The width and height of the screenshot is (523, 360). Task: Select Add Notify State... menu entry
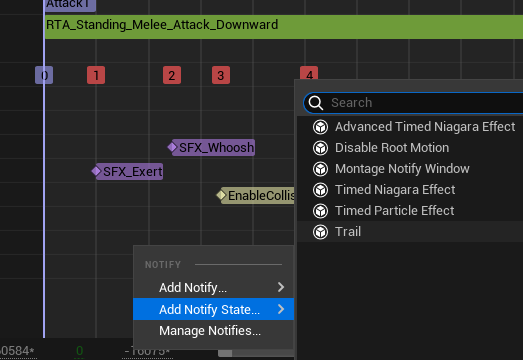[213, 309]
